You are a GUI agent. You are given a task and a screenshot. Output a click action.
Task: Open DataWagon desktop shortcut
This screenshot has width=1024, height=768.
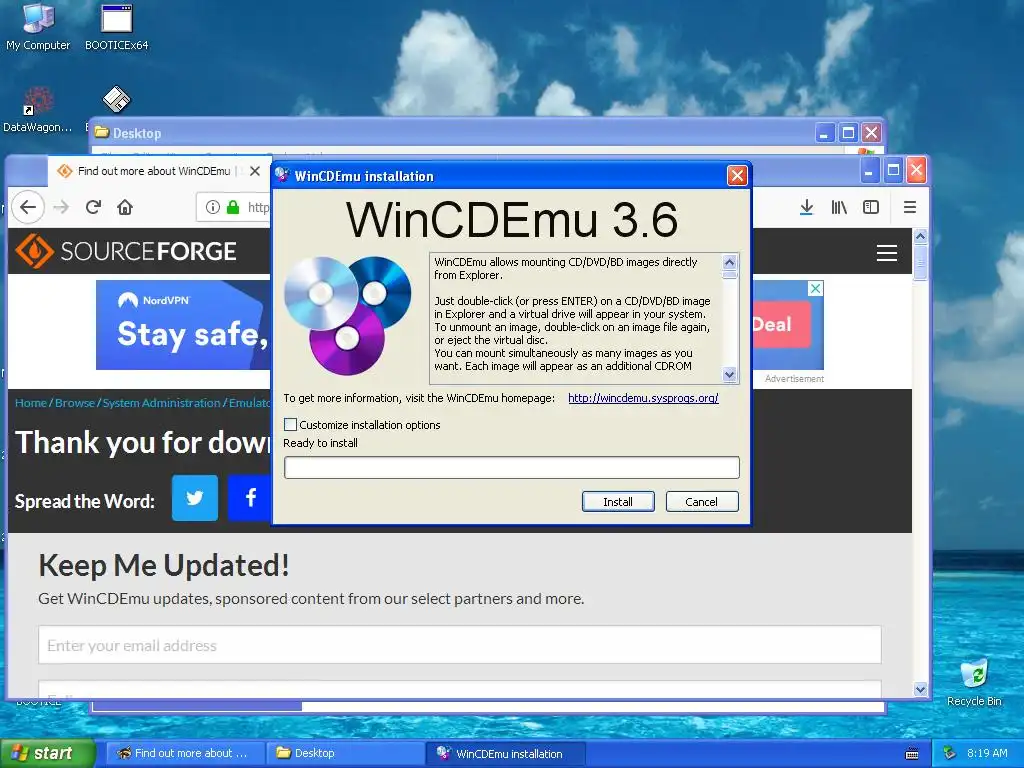(x=38, y=110)
